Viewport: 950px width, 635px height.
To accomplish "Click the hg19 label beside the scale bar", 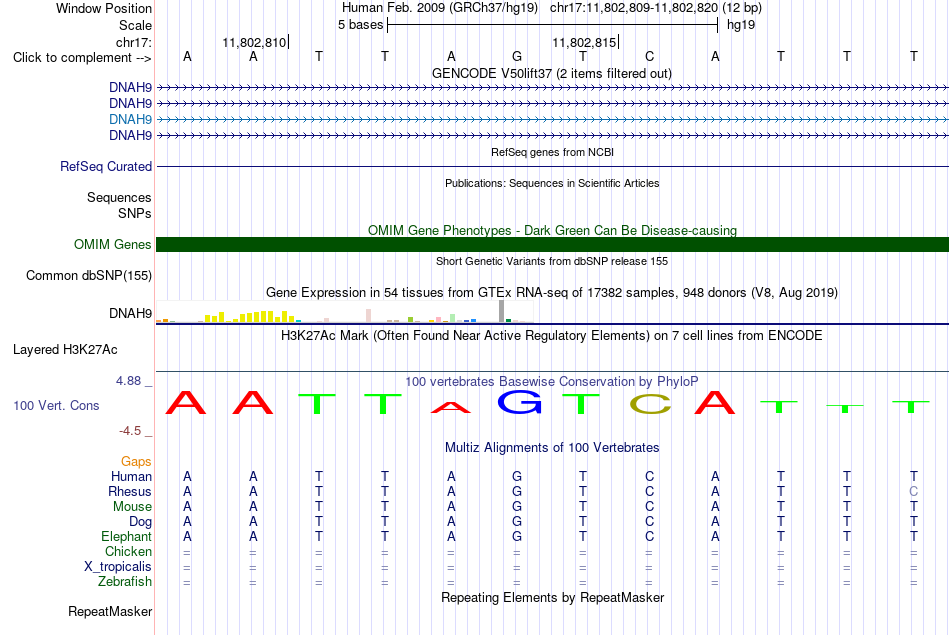I will point(741,25).
